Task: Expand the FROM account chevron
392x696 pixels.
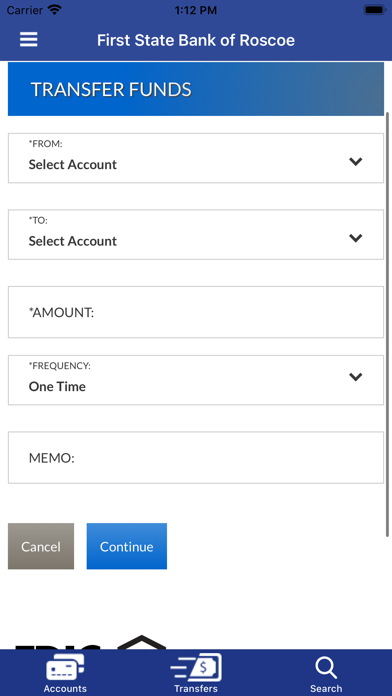Action: [356, 162]
